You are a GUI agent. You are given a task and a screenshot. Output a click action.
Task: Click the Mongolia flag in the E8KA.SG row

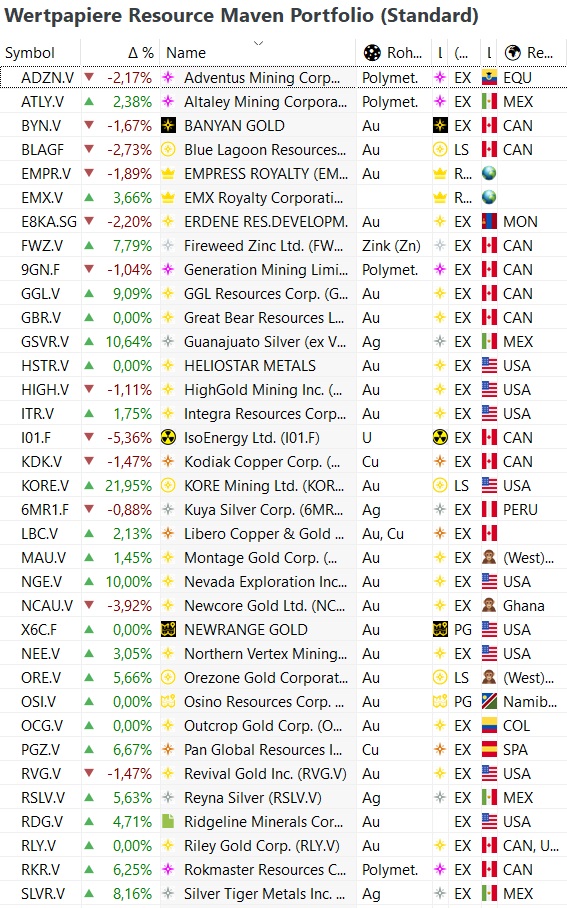pos(489,222)
